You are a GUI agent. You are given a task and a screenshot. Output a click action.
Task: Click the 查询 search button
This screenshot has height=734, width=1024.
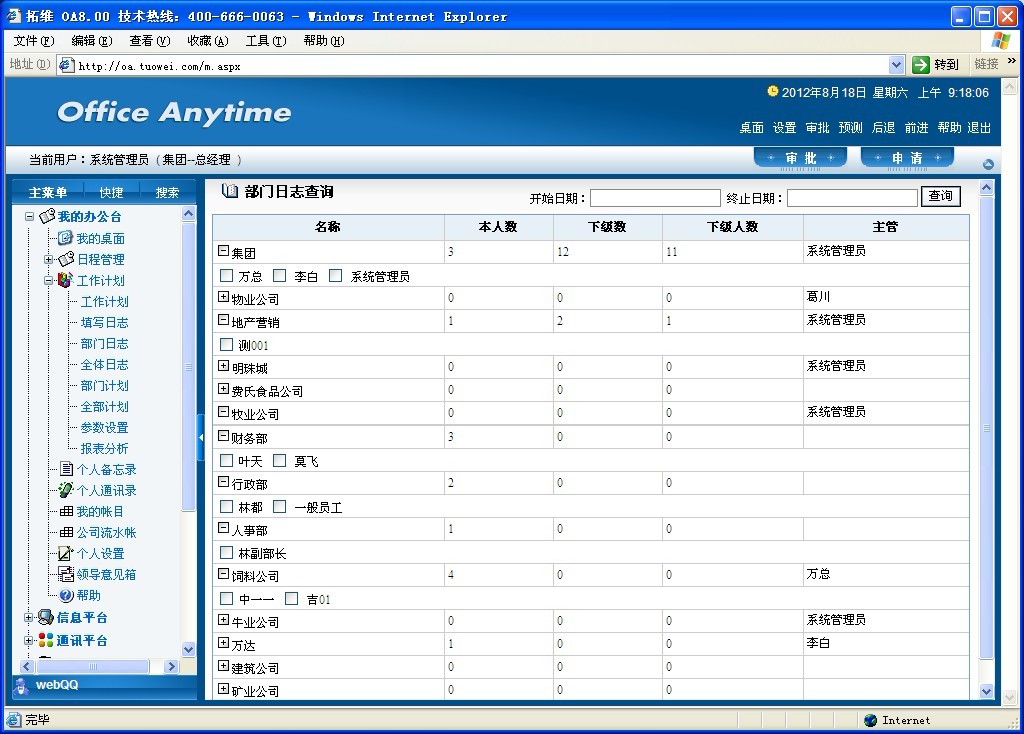940,196
